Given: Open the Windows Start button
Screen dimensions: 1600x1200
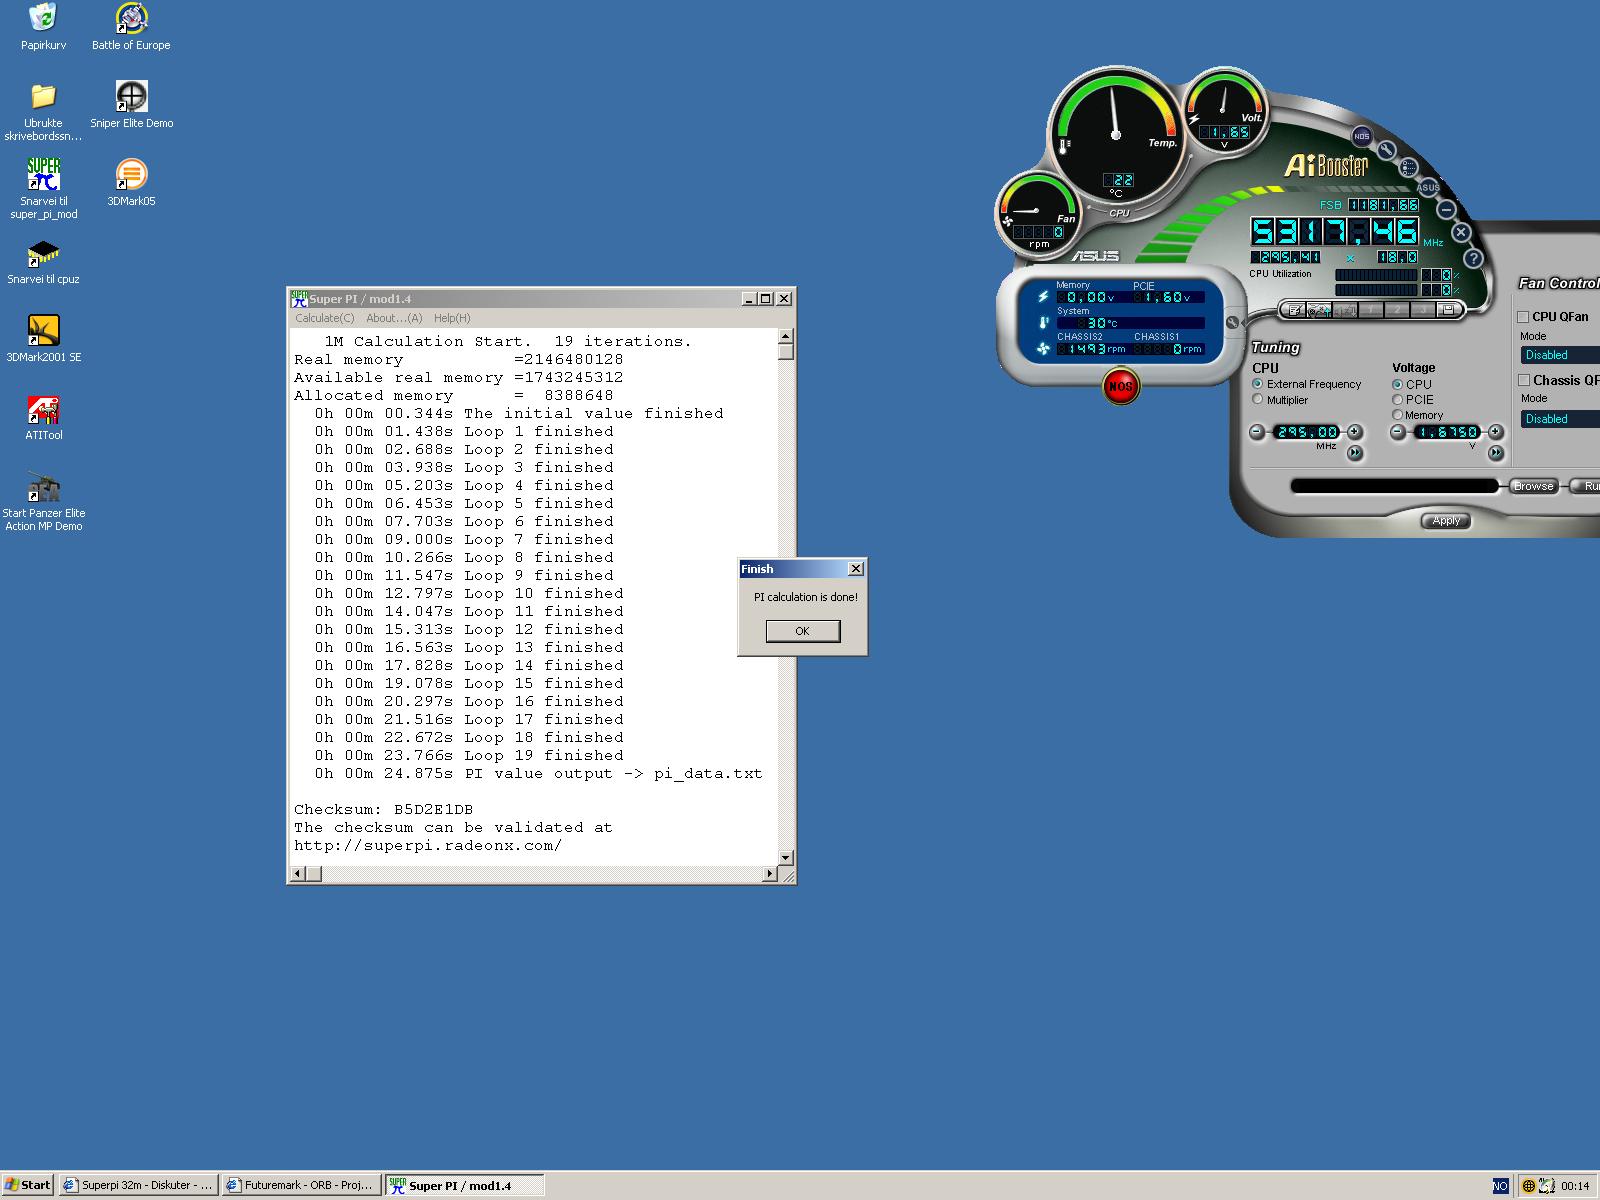Looking at the screenshot, I should (28, 1185).
